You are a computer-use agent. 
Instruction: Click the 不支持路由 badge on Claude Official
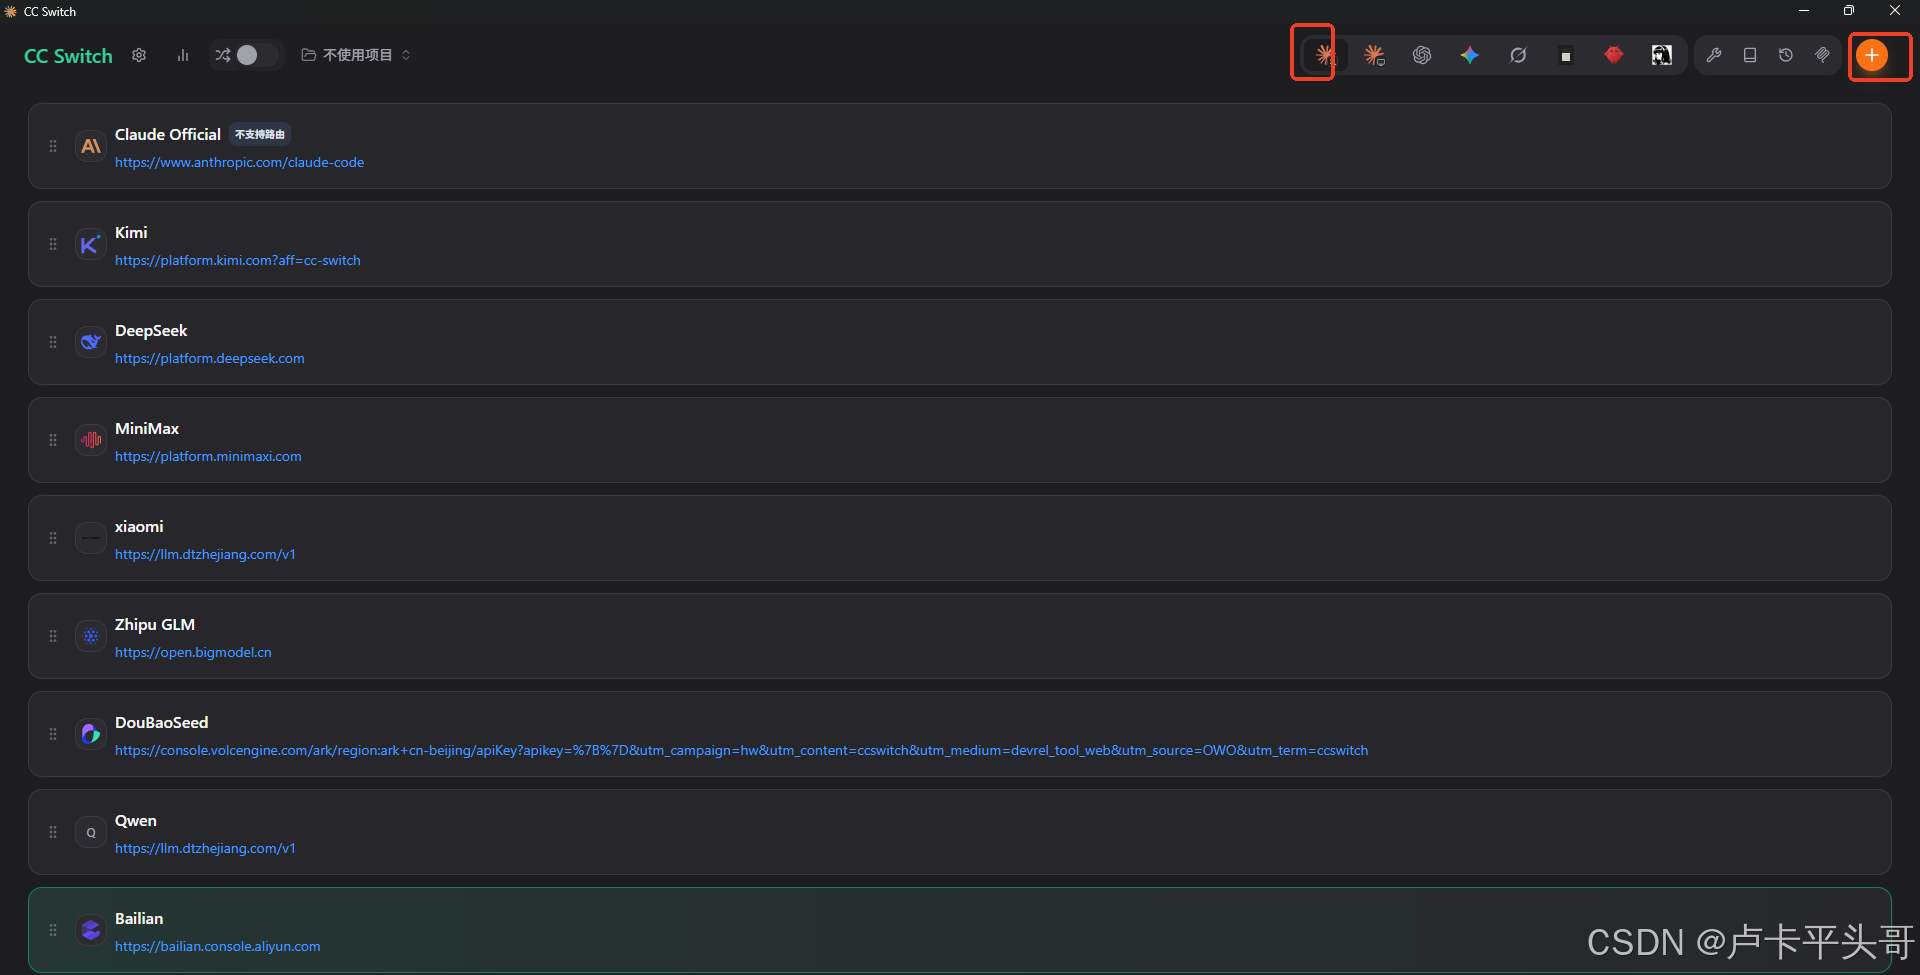[260, 134]
